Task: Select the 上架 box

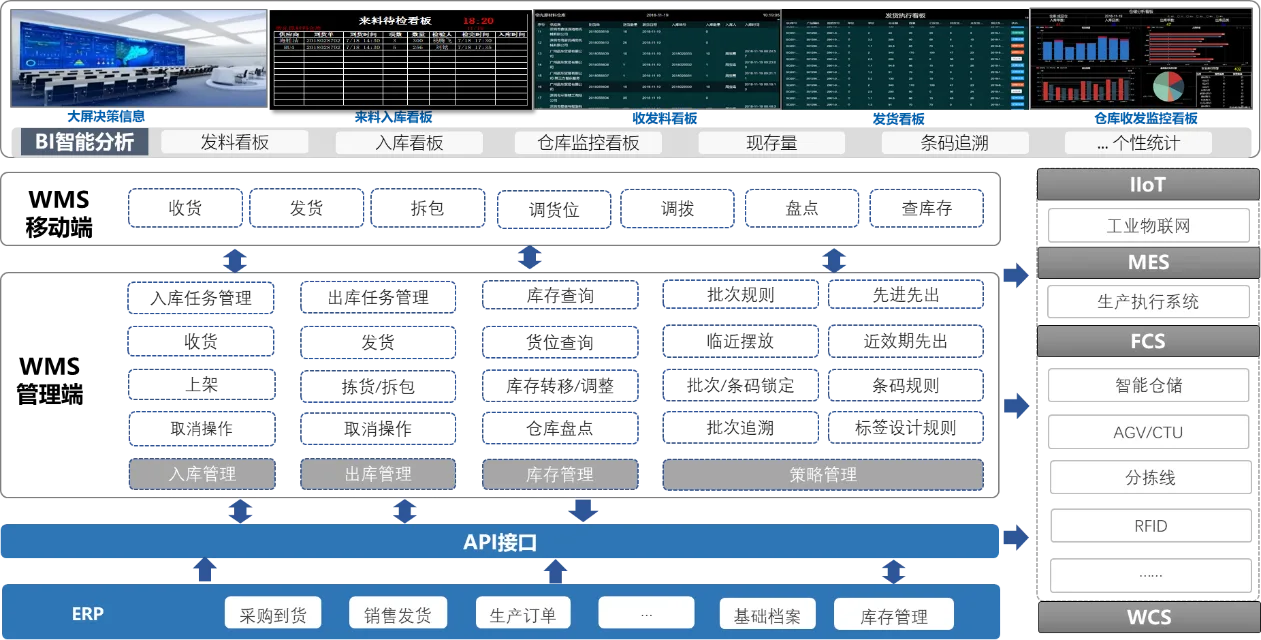Action: [201, 385]
